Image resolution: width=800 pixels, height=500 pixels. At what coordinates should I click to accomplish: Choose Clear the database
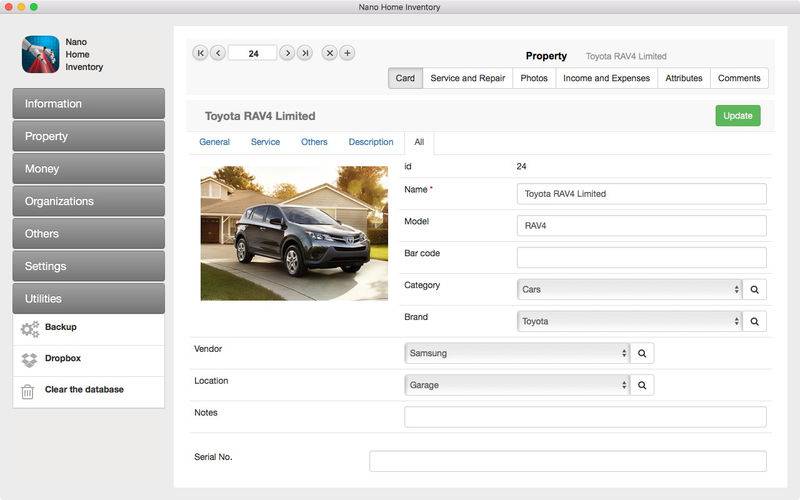pyautogui.click(x=89, y=392)
